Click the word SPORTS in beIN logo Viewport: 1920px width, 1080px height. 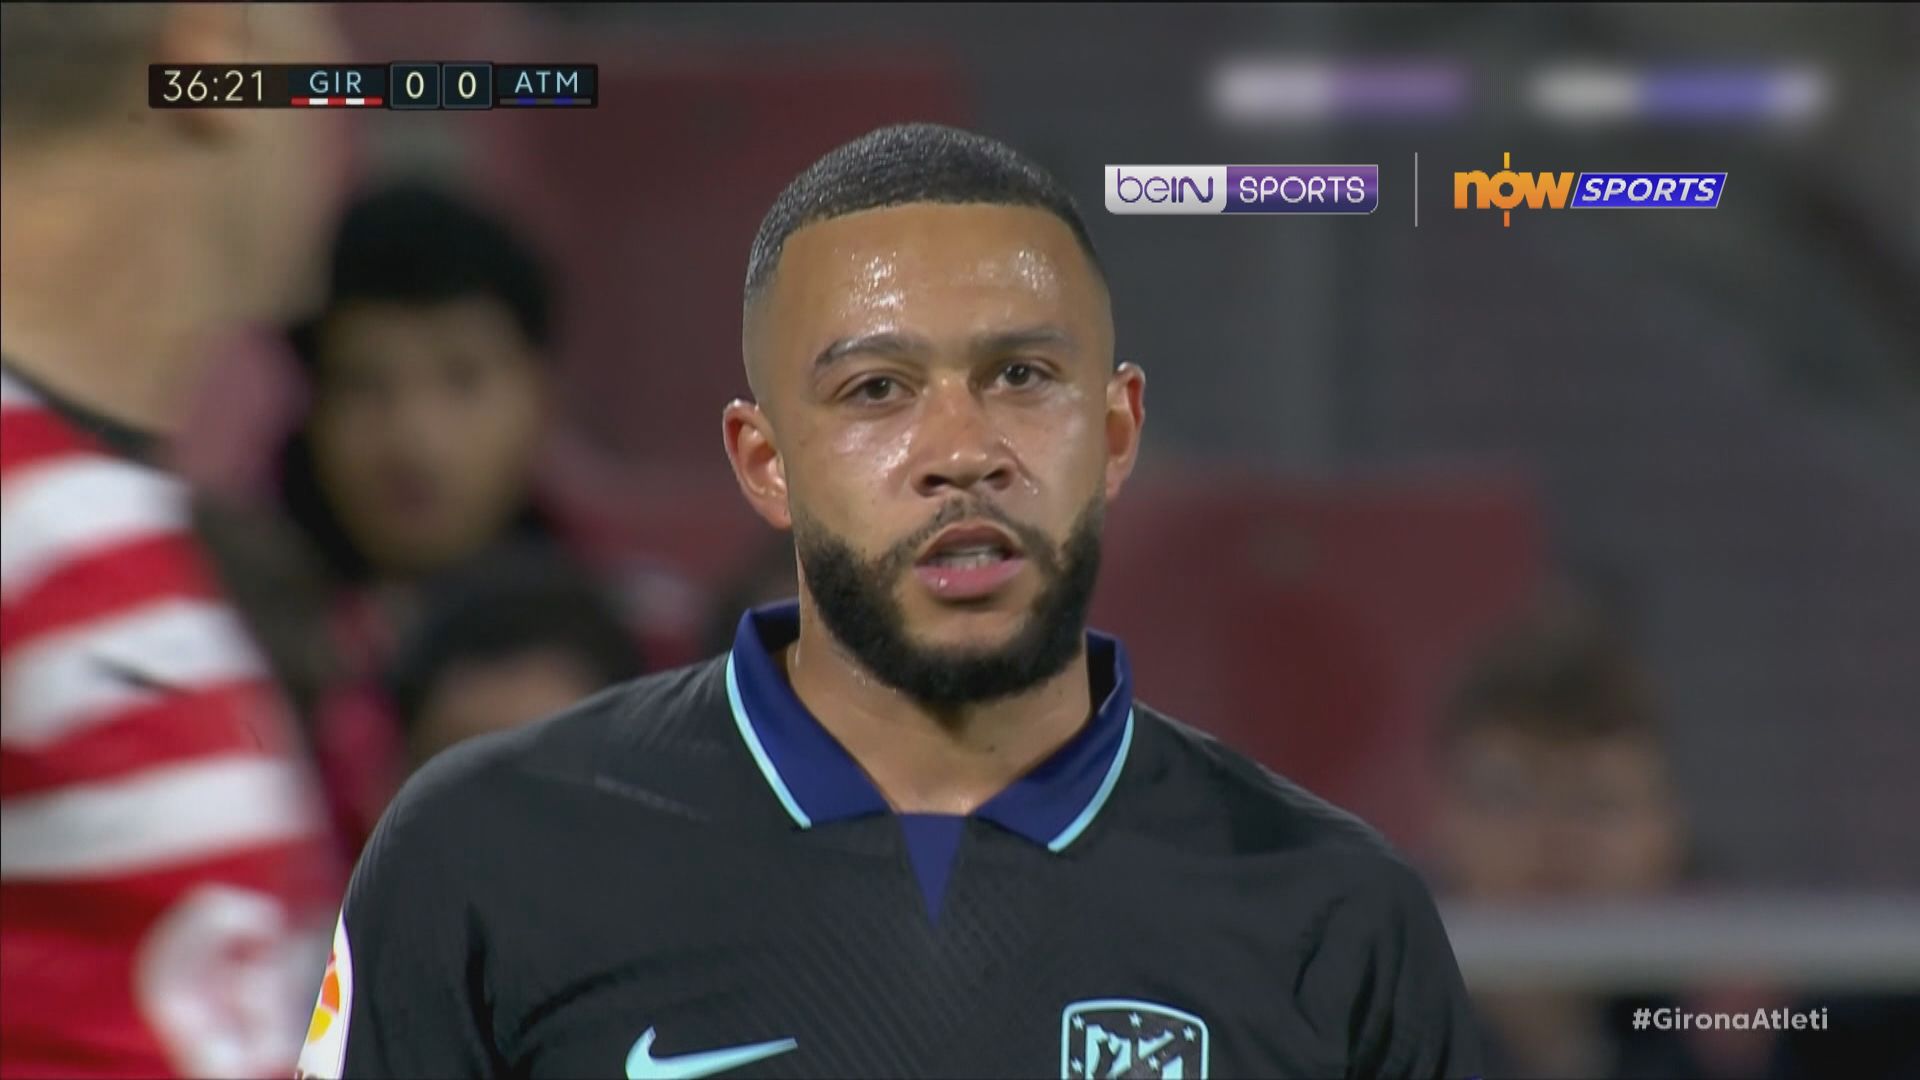pyautogui.click(x=1302, y=189)
